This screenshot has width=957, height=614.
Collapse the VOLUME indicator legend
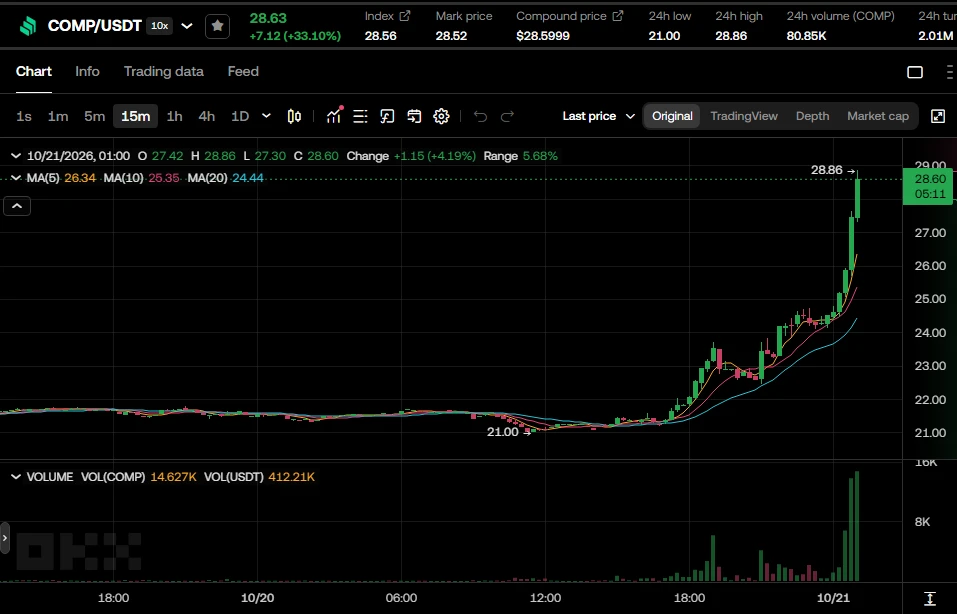pyautogui.click(x=16, y=477)
